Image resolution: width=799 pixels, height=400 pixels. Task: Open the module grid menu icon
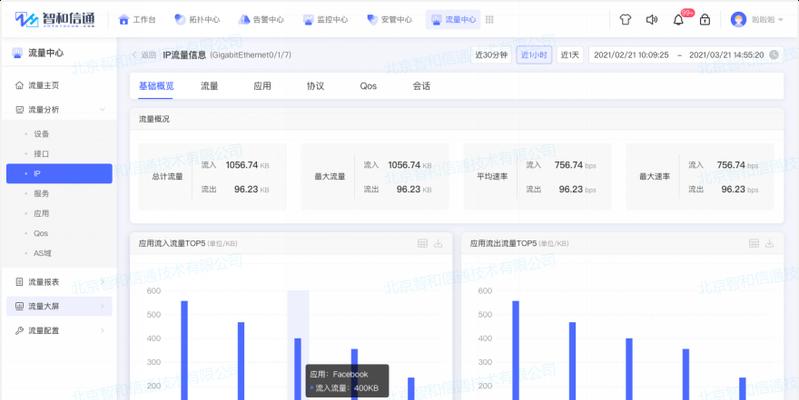[490, 19]
